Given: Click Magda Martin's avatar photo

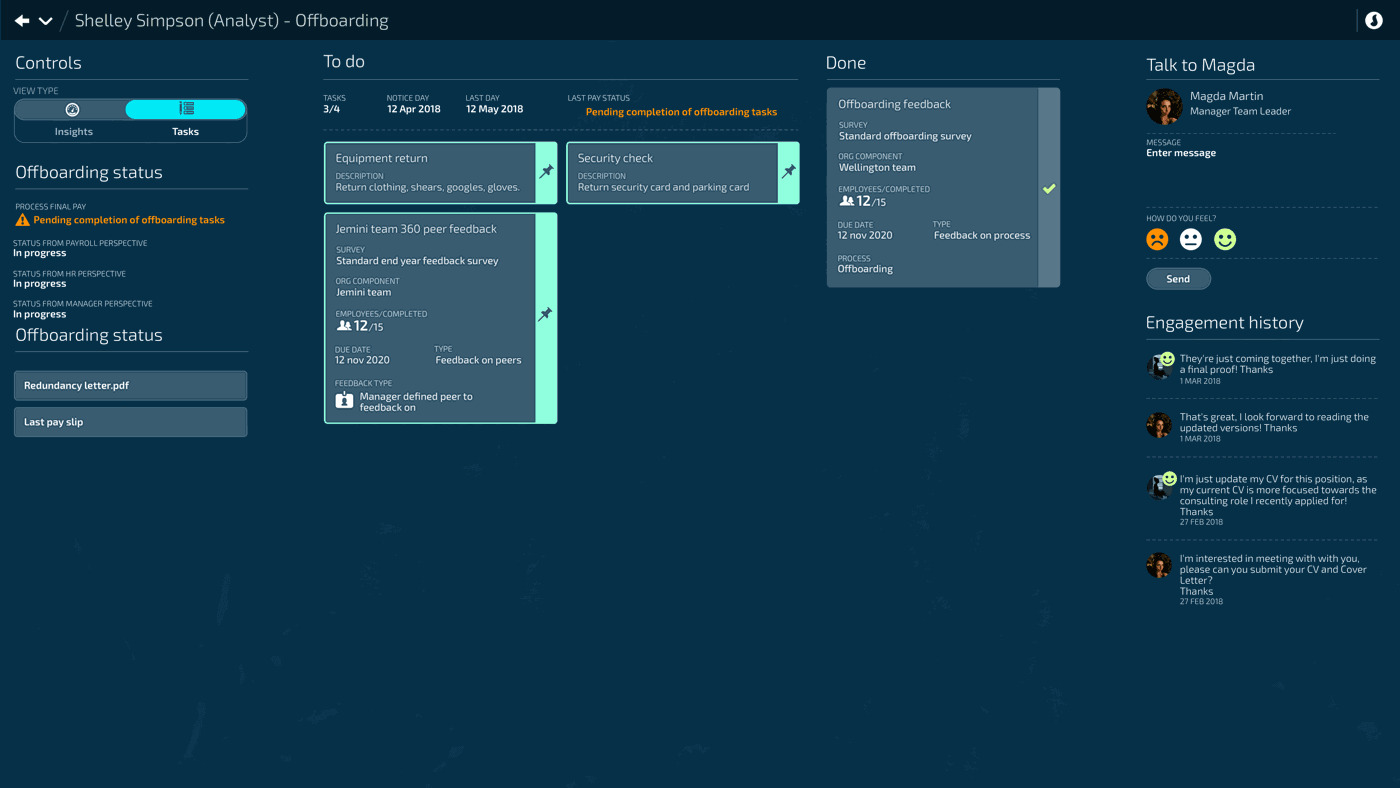Looking at the screenshot, I should pos(1164,106).
